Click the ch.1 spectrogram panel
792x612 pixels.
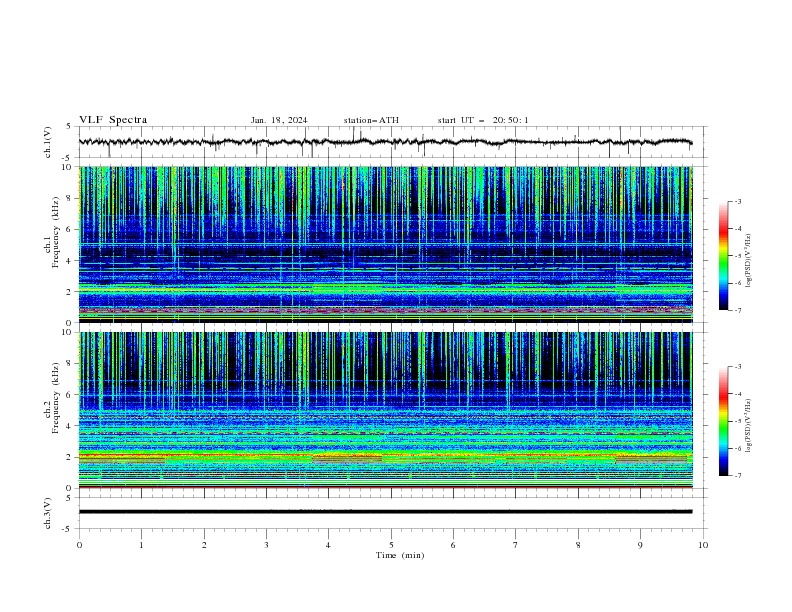coord(386,244)
